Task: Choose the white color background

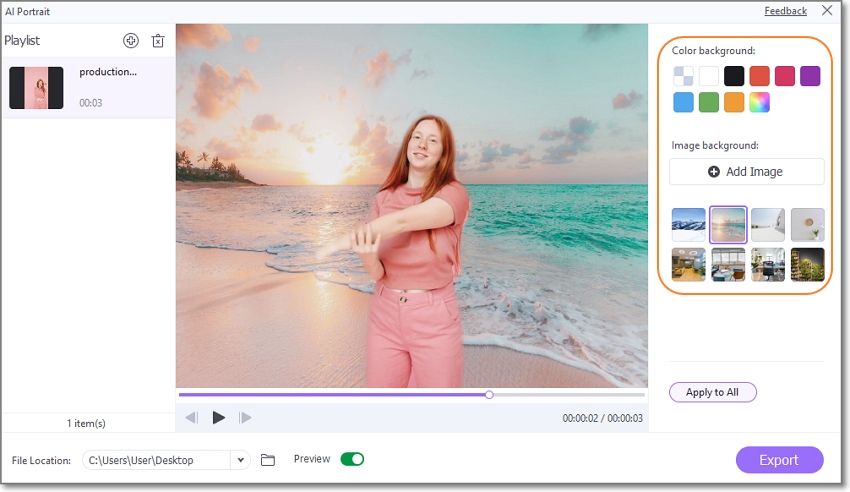Action: [709, 76]
